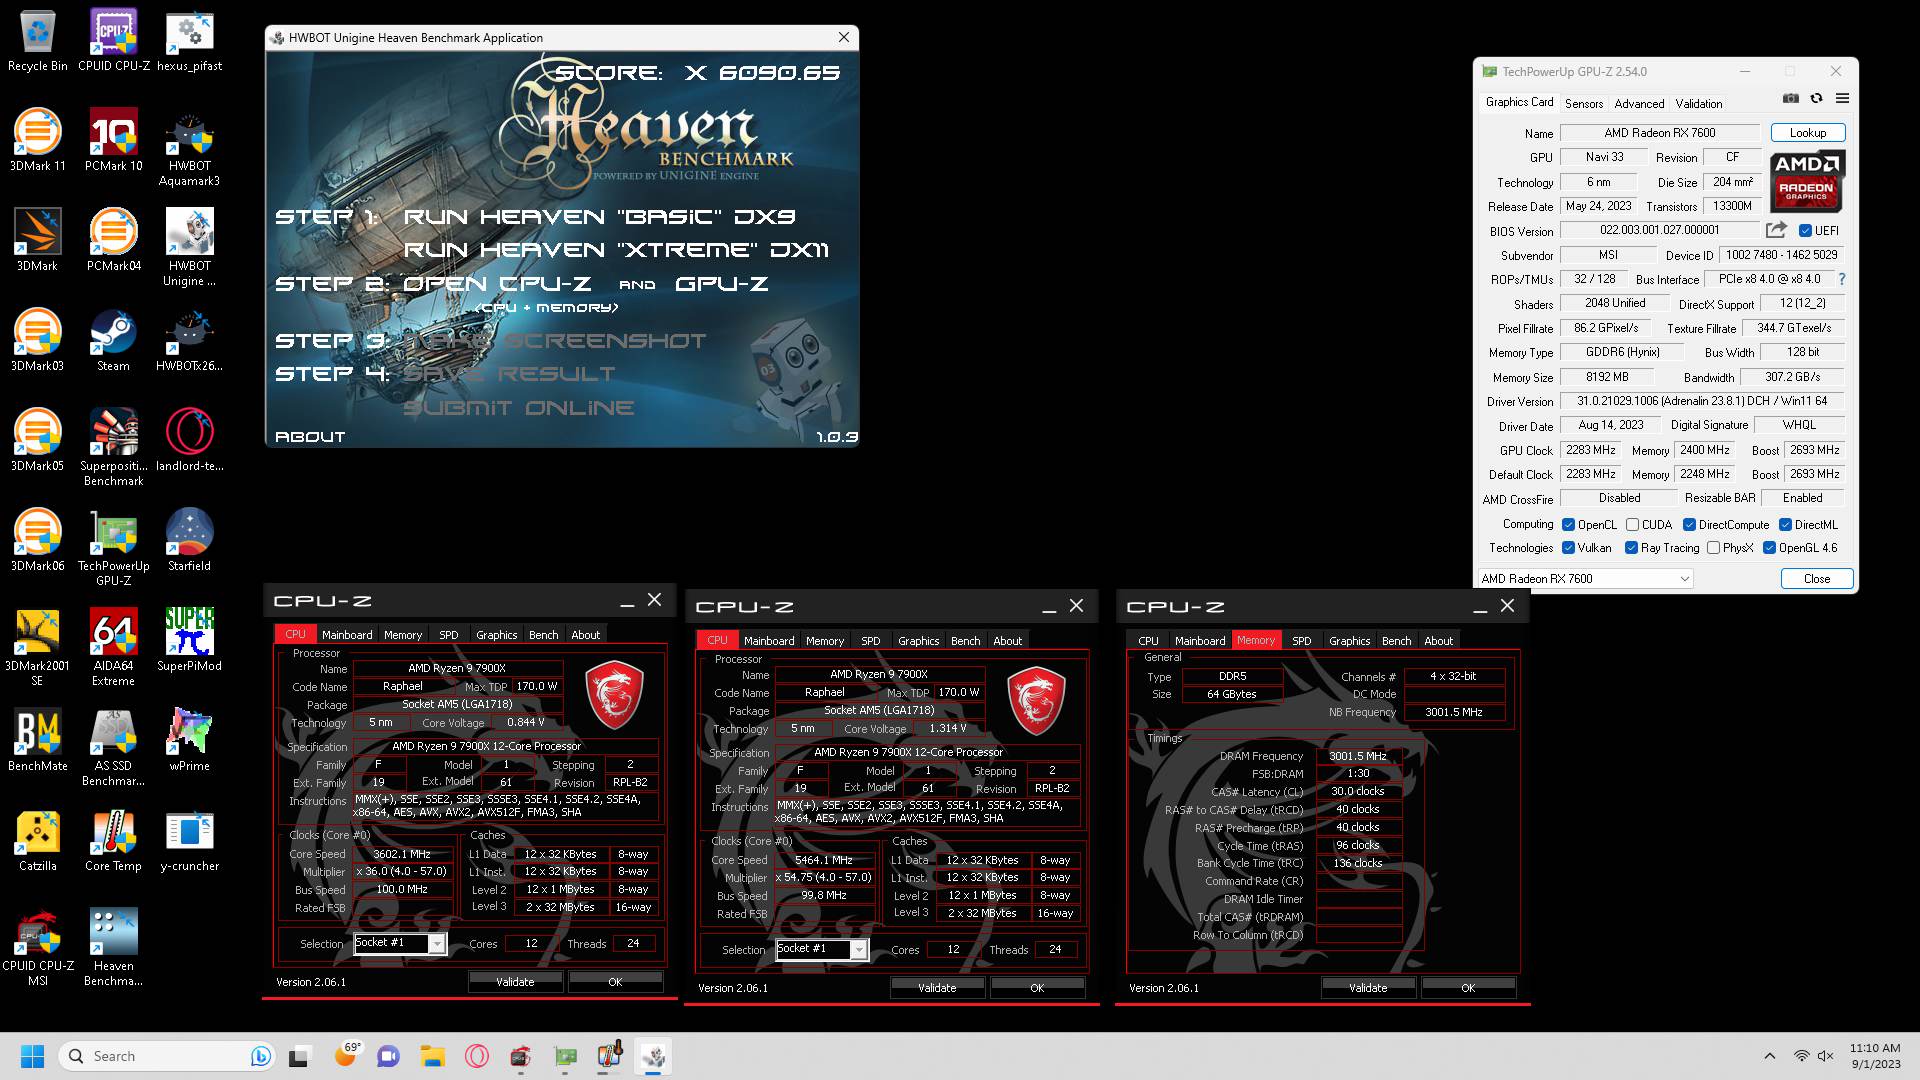This screenshot has height=1080, width=1920.
Task: Launch the Steam desktop shortcut
Action: (113, 341)
